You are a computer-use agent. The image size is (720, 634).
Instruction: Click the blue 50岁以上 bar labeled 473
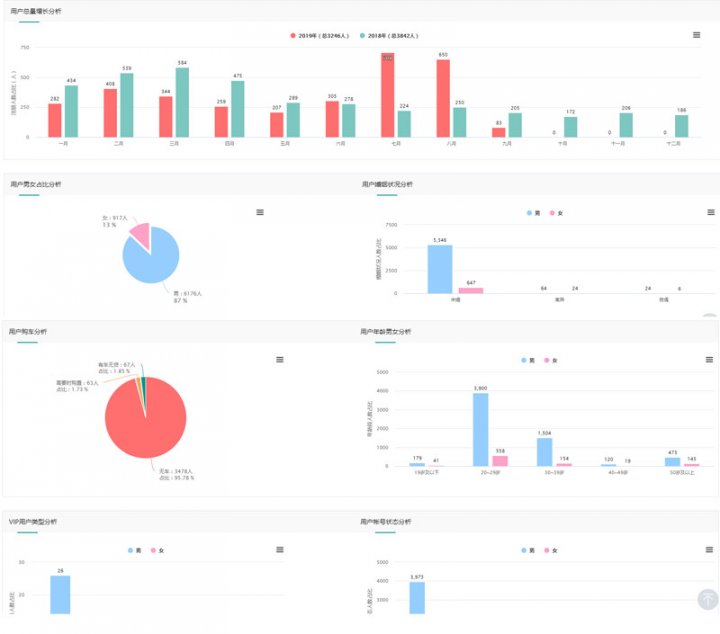point(673,462)
